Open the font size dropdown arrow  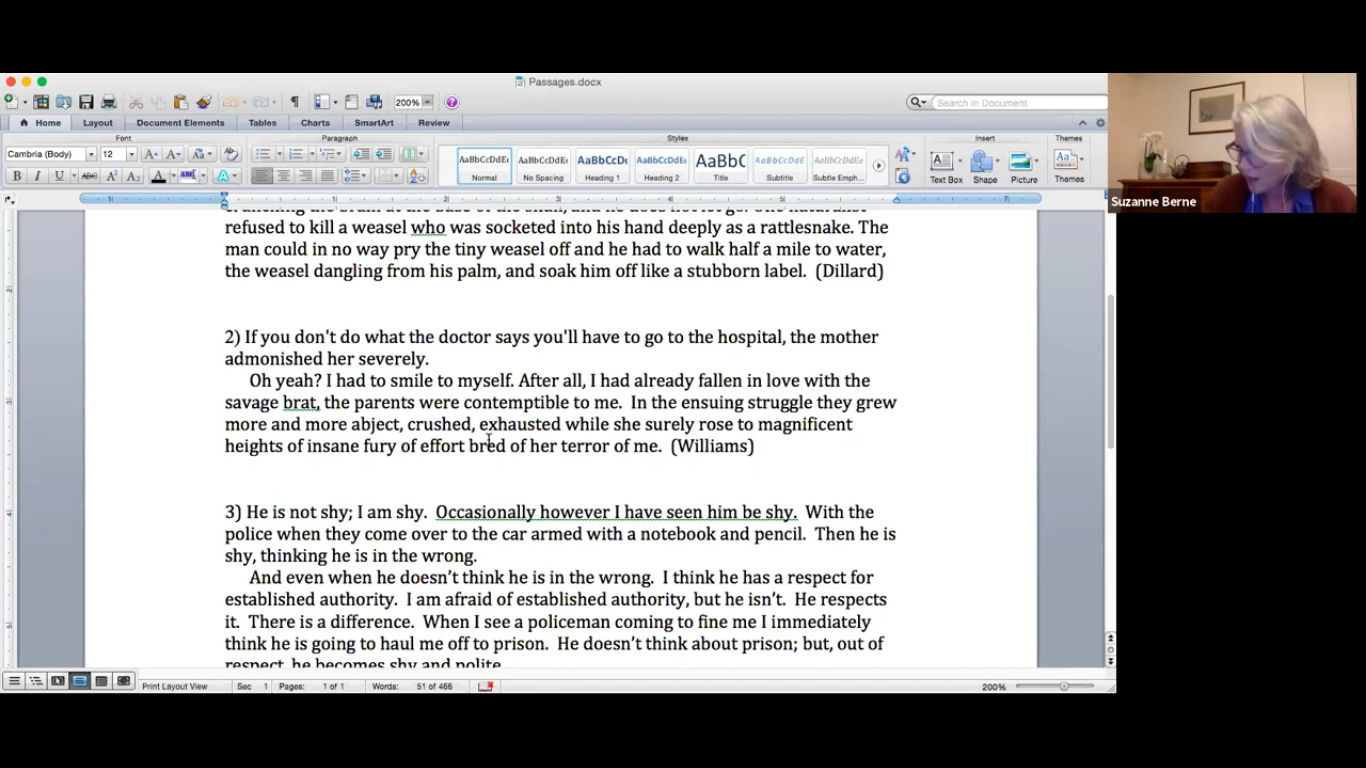(x=131, y=155)
